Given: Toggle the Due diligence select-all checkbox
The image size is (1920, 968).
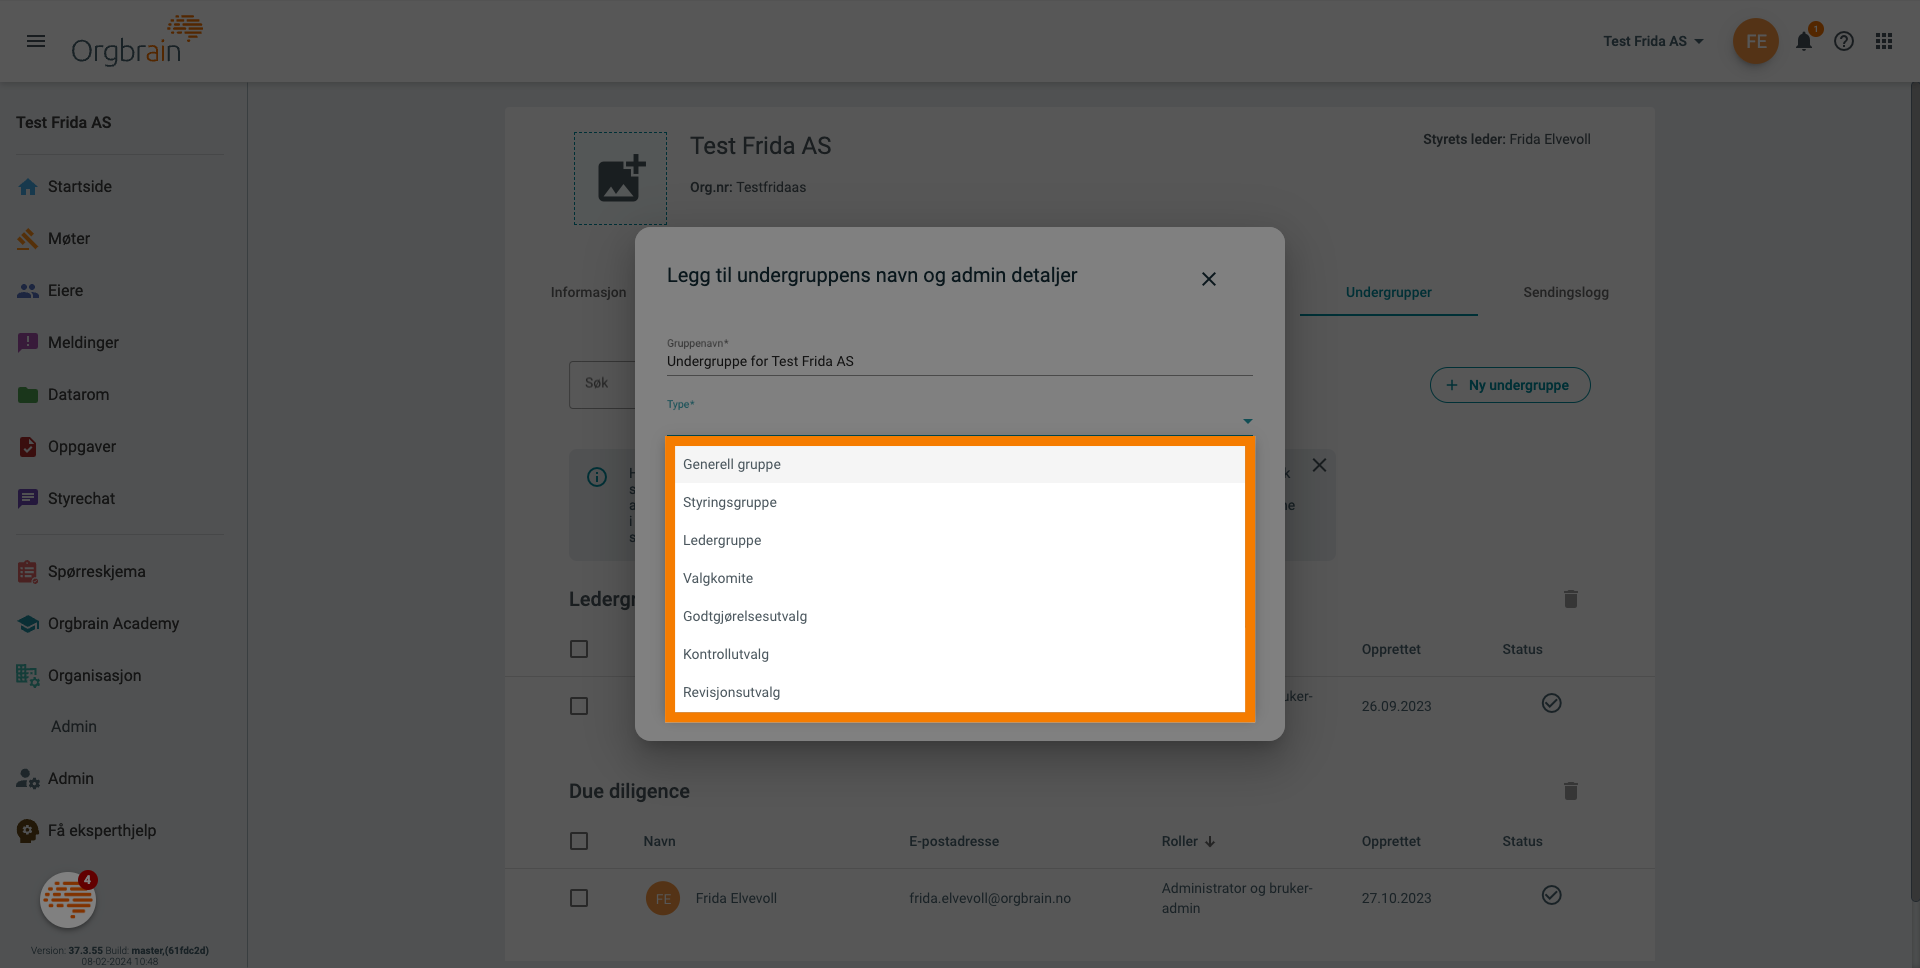Looking at the screenshot, I should click(x=579, y=841).
